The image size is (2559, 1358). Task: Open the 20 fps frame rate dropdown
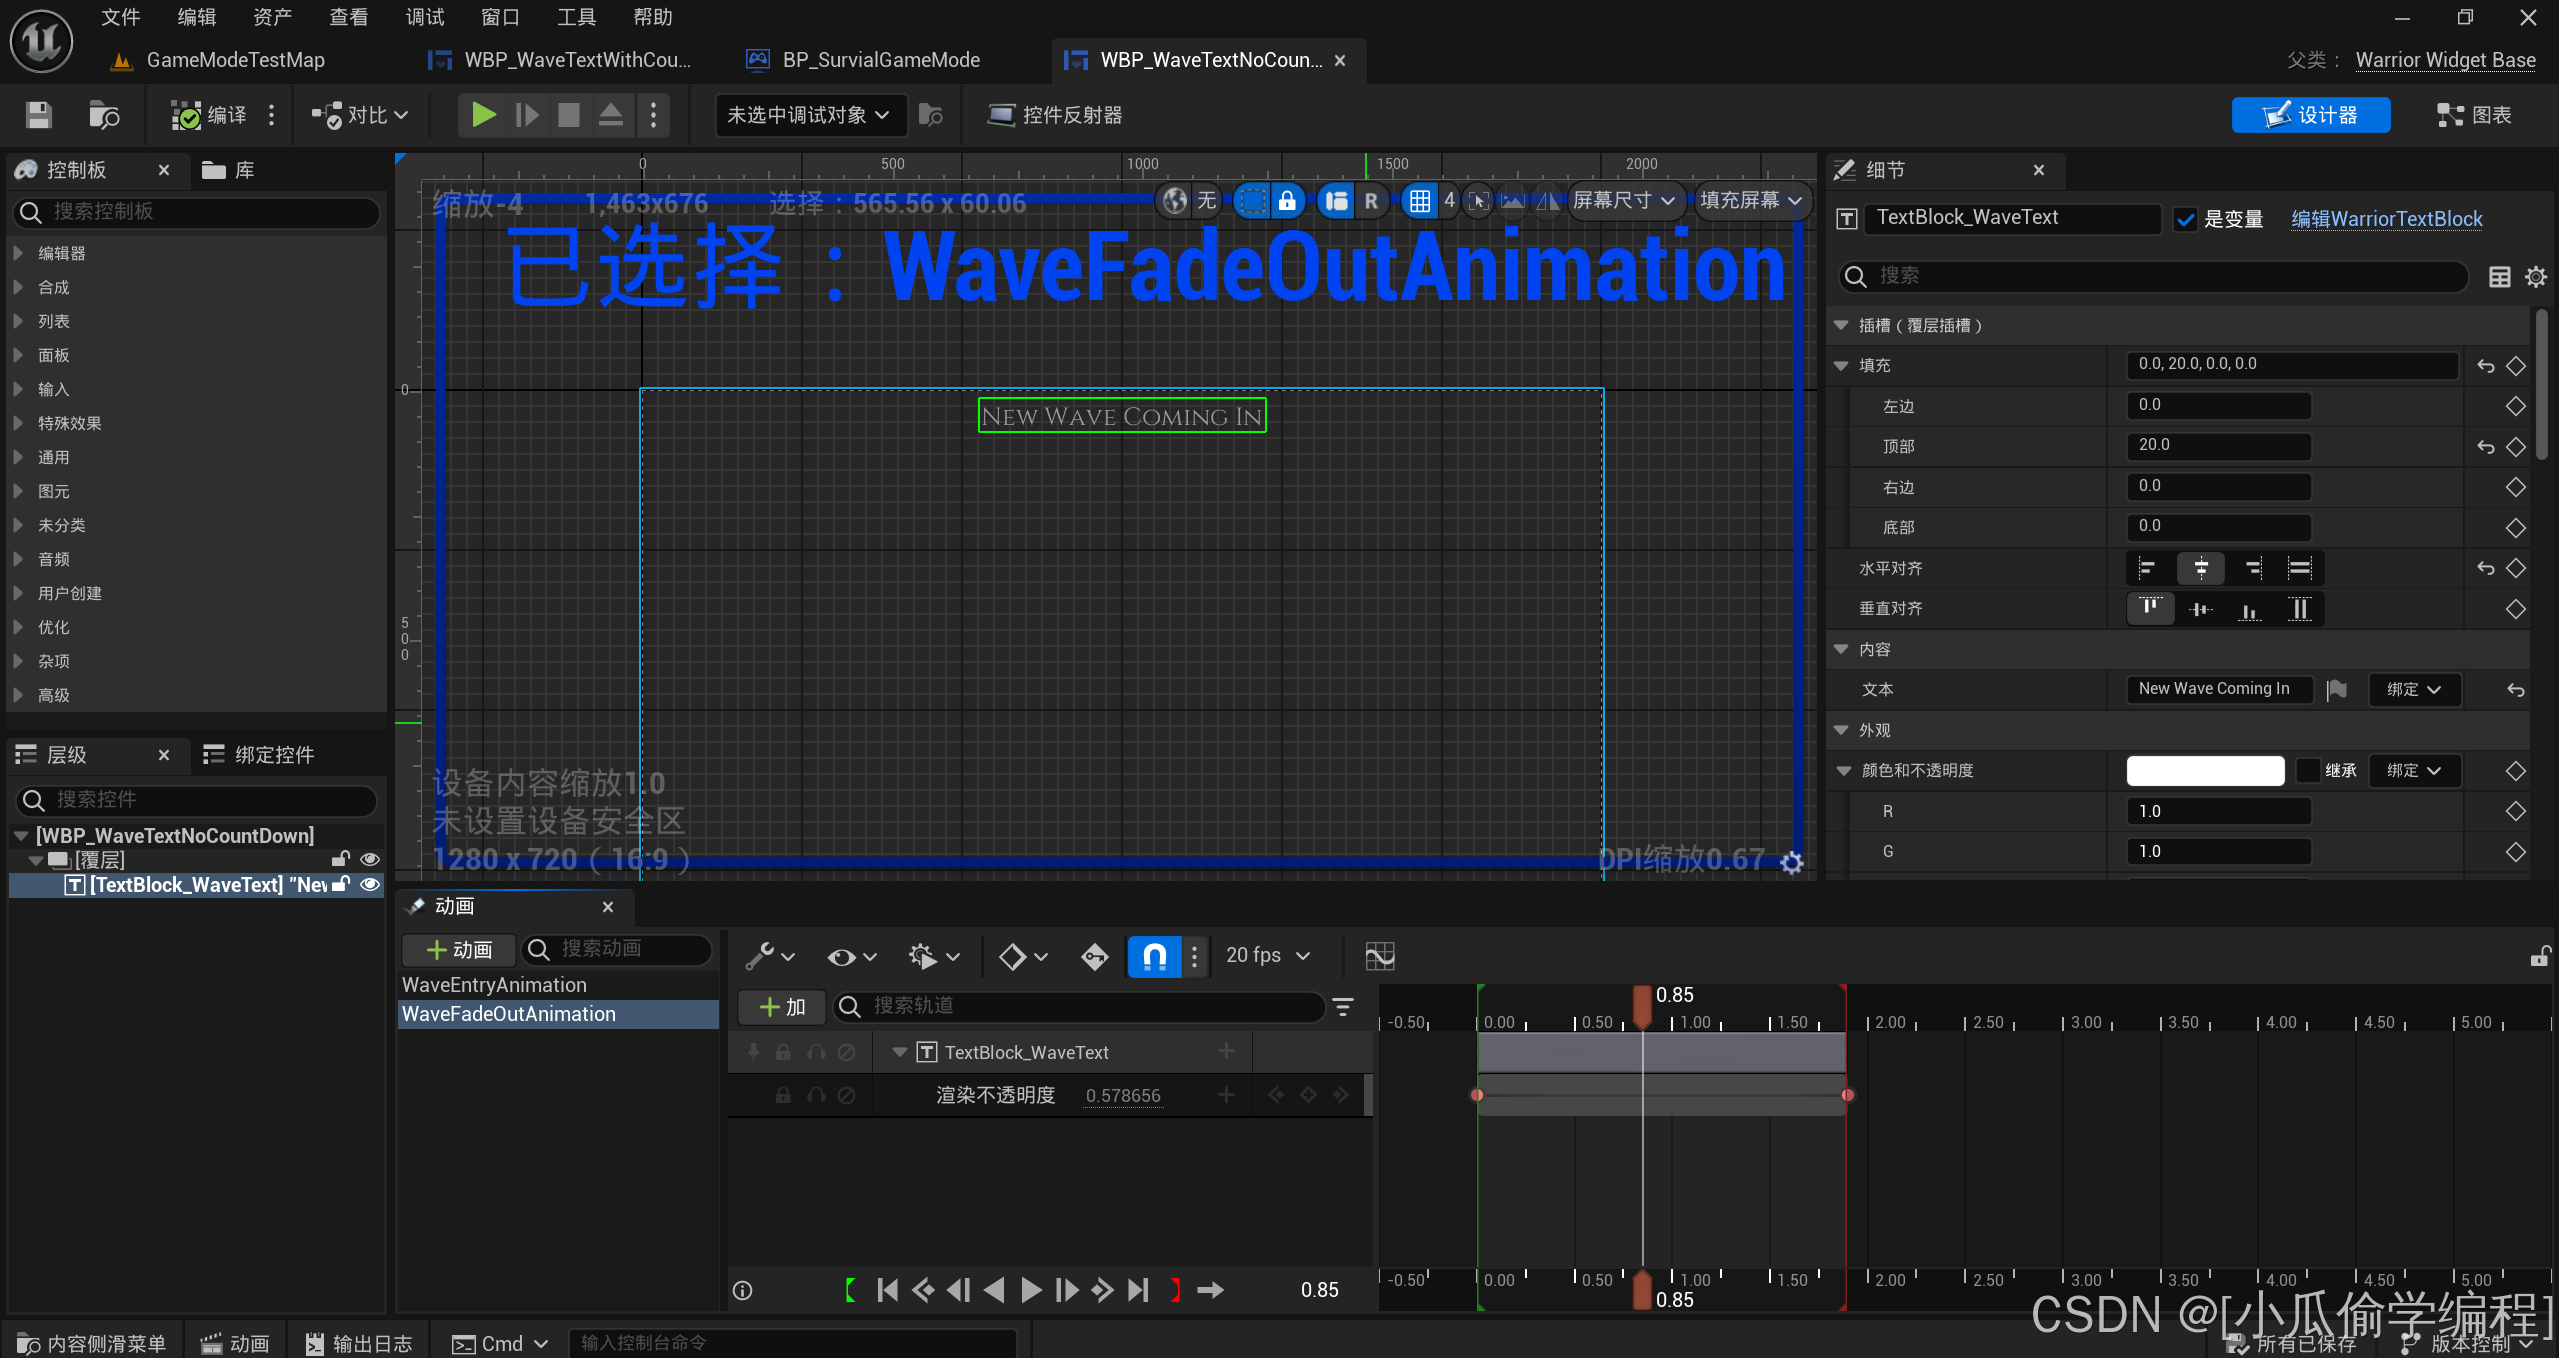tap(1268, 956)
